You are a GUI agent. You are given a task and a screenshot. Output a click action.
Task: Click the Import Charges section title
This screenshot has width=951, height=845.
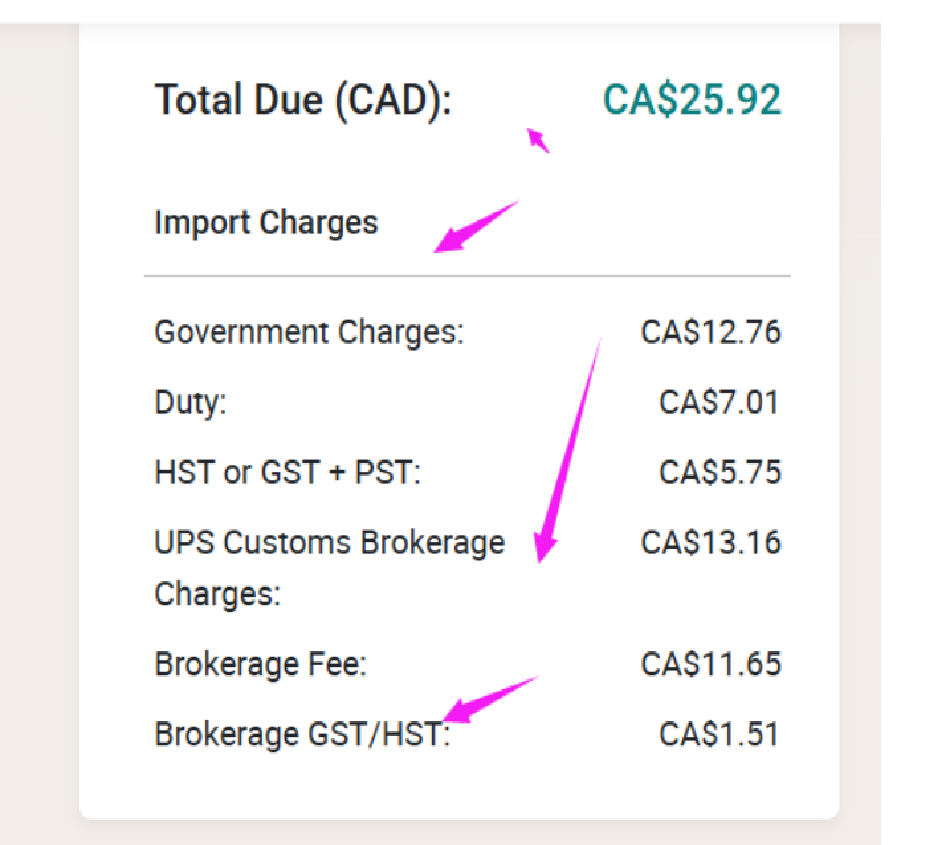coord(266,223)
